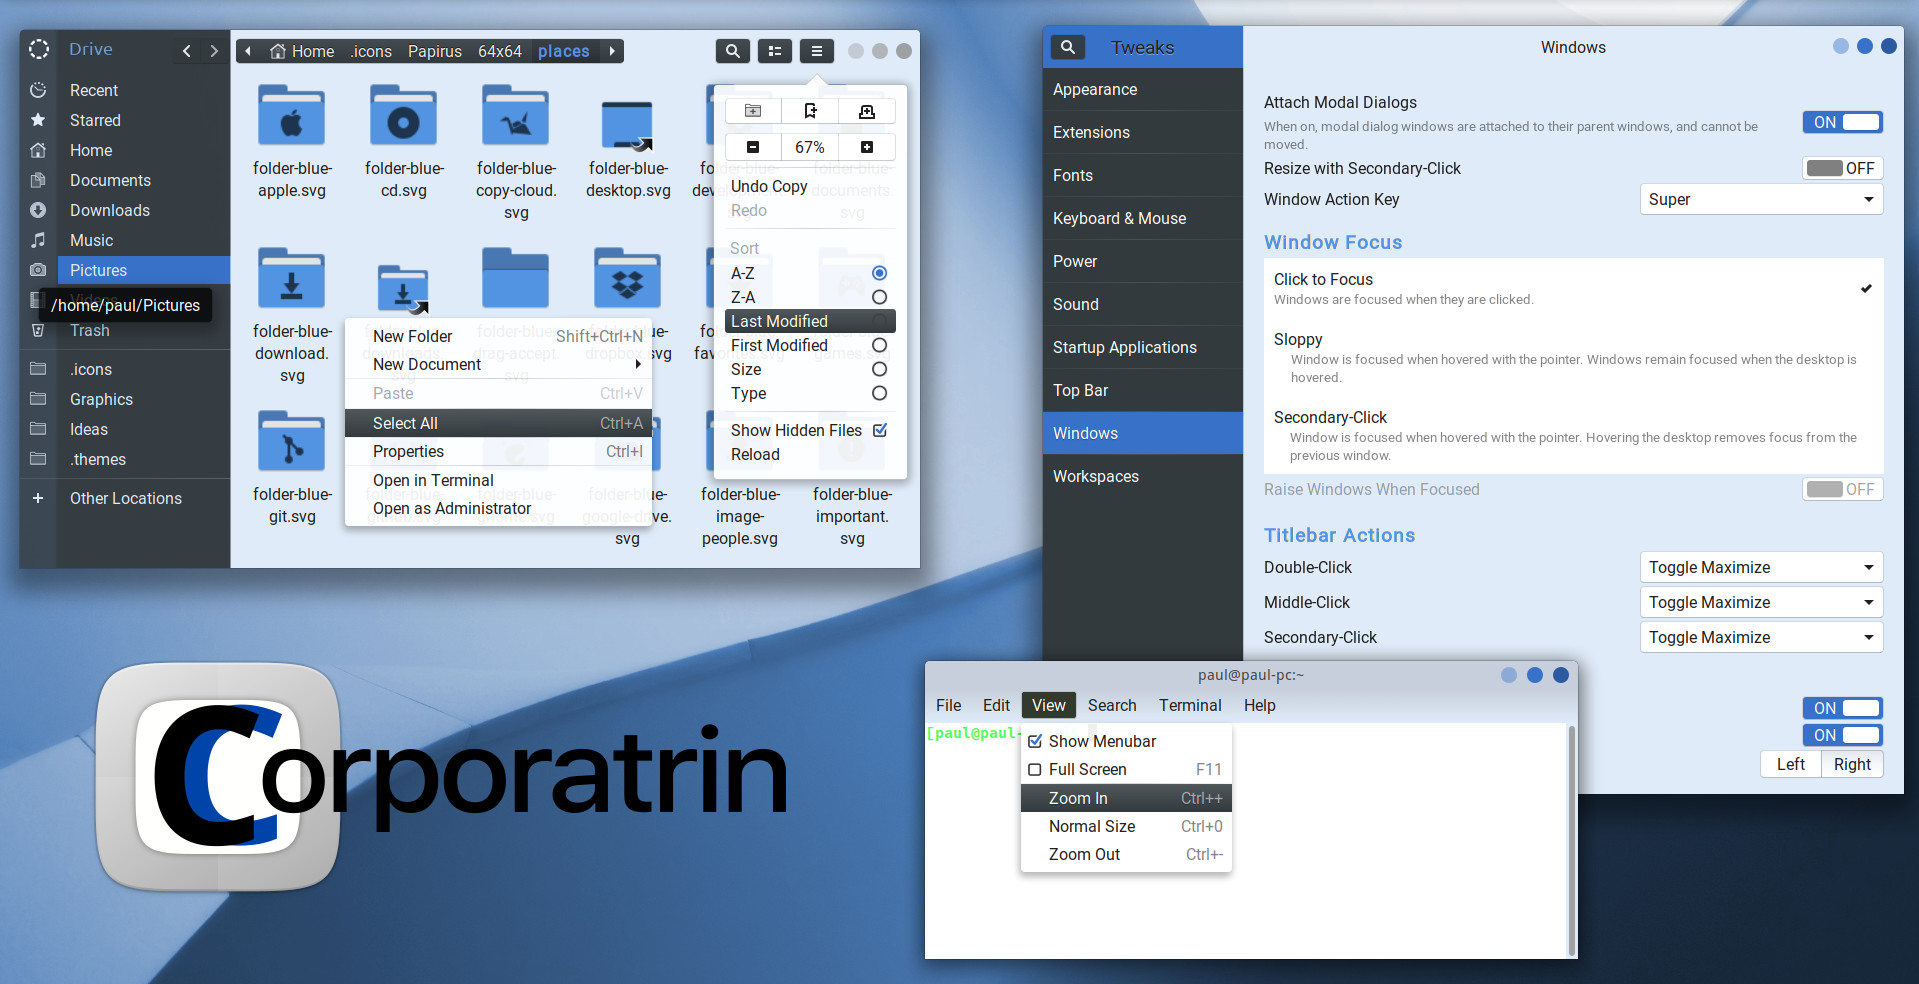Open Appearance section in Tweaks
1919x984 pixels.
coord(1143,89)
